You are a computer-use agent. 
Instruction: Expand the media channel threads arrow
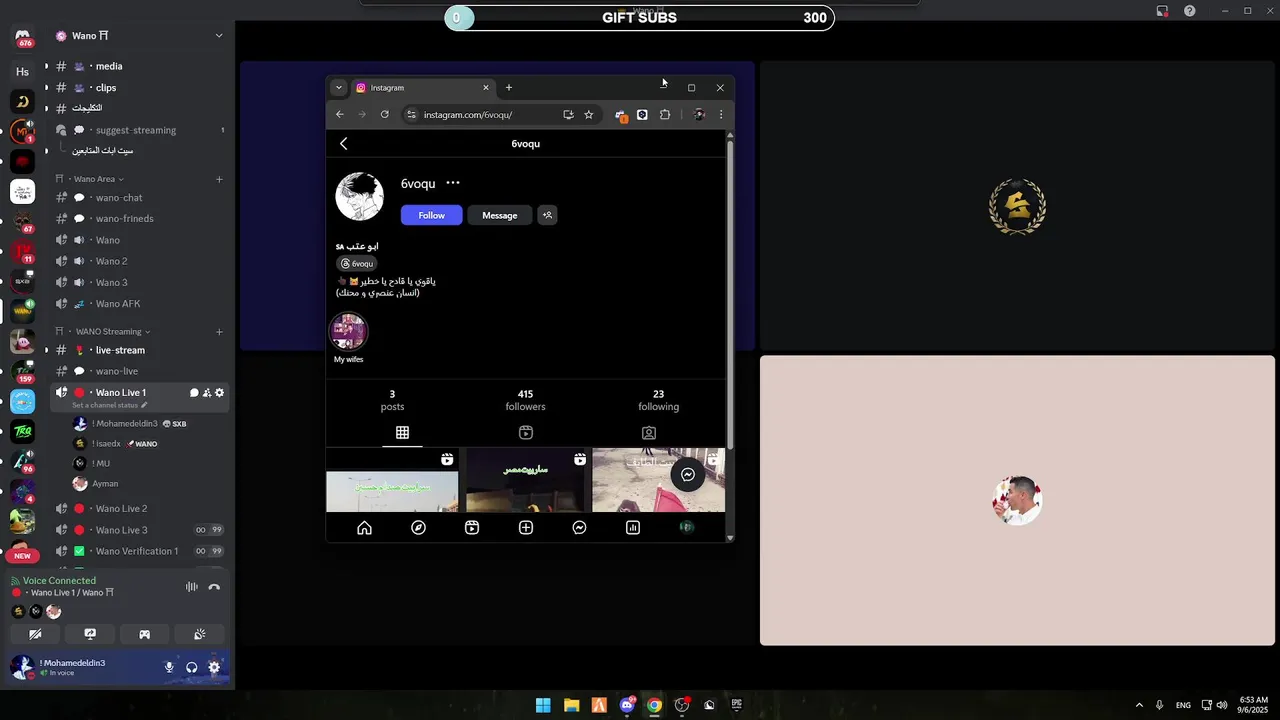click(46, 66)
